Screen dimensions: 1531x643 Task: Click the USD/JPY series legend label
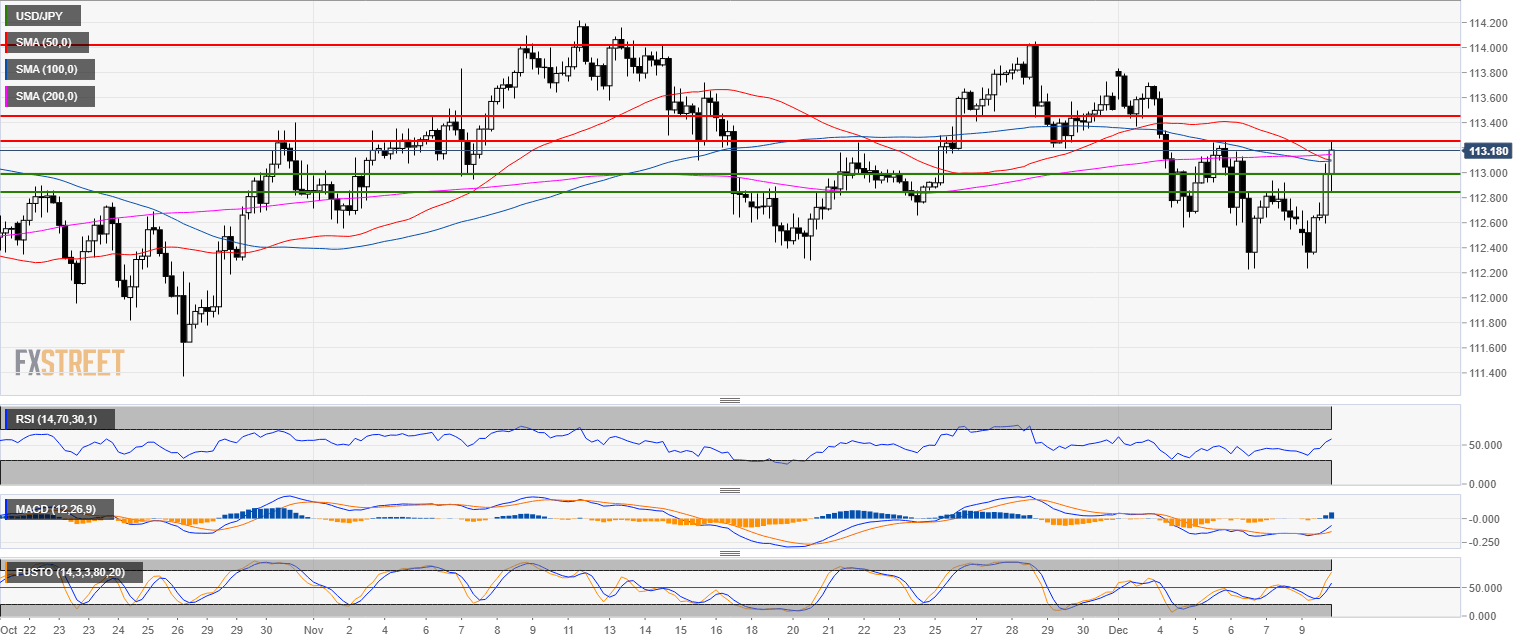[x=41, y=16]
